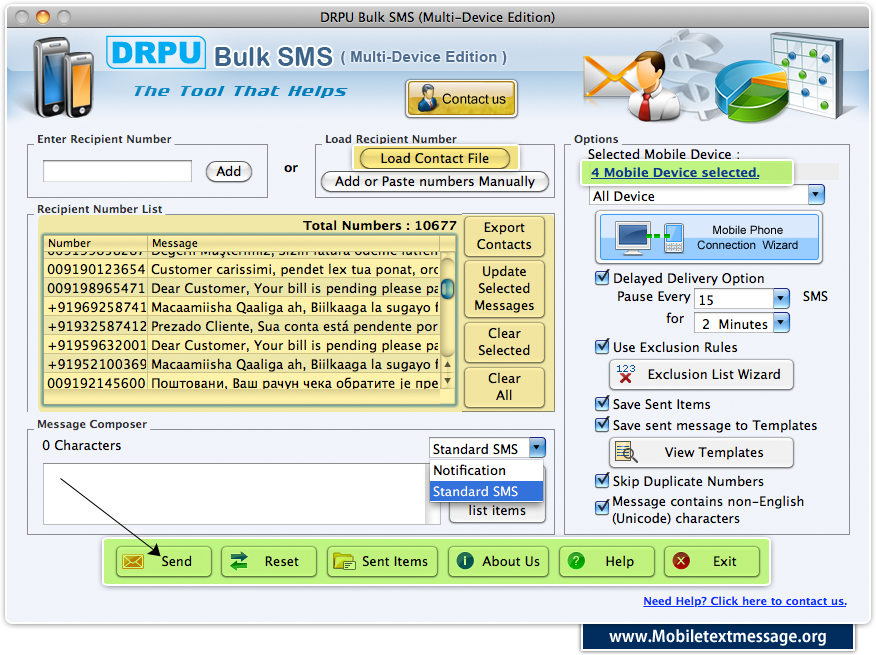Choose Notification from message type list
Image resolution: width=876 pixels, height=655 pixels.
[486, 471]
